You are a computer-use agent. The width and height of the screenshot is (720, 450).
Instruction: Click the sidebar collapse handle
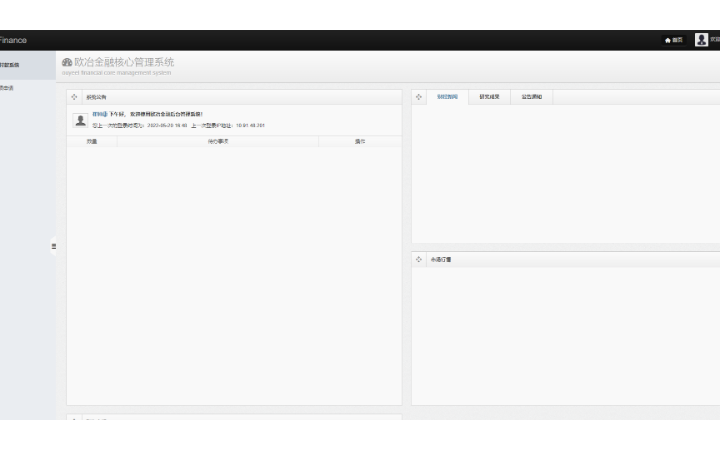[53, 247]
